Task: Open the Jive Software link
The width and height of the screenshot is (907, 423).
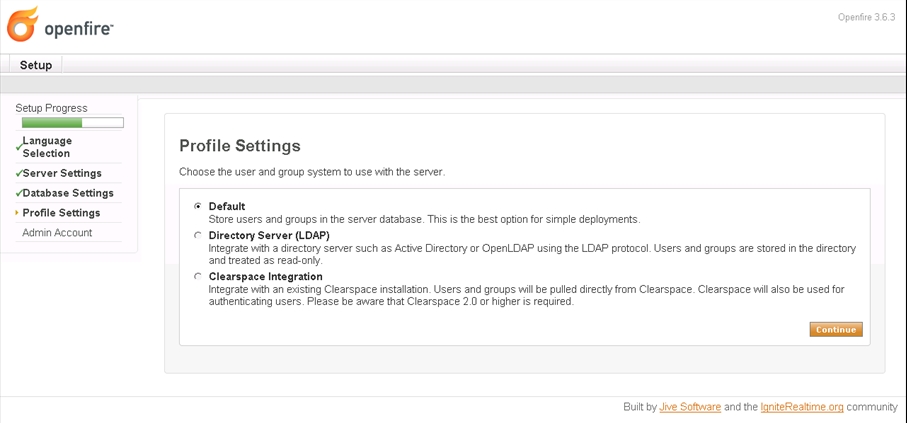Action: point(690,407)
